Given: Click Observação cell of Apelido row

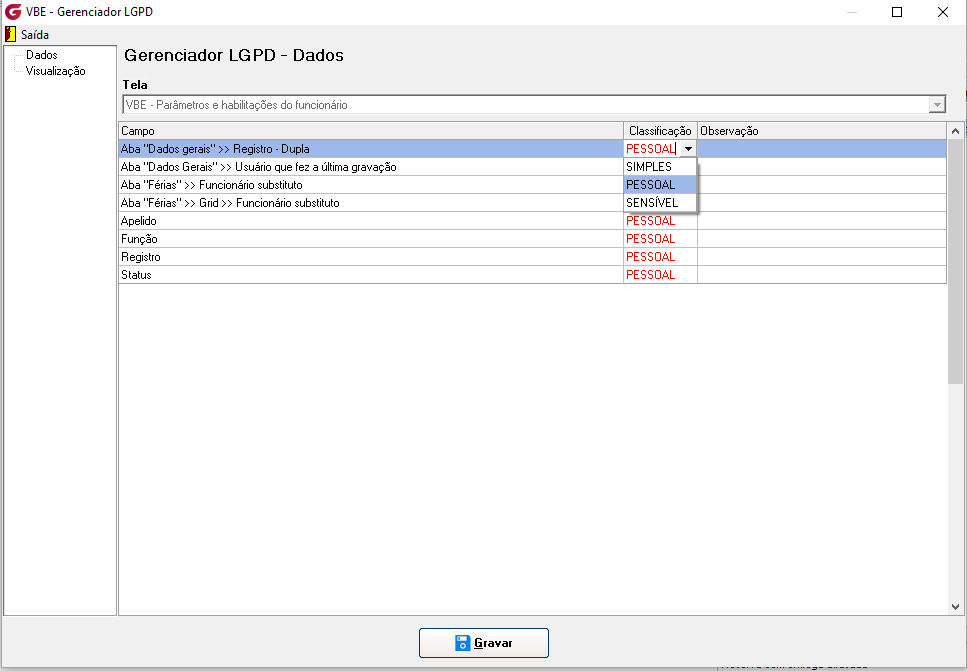Looking at the screenshot, I should tap(821, 221).
